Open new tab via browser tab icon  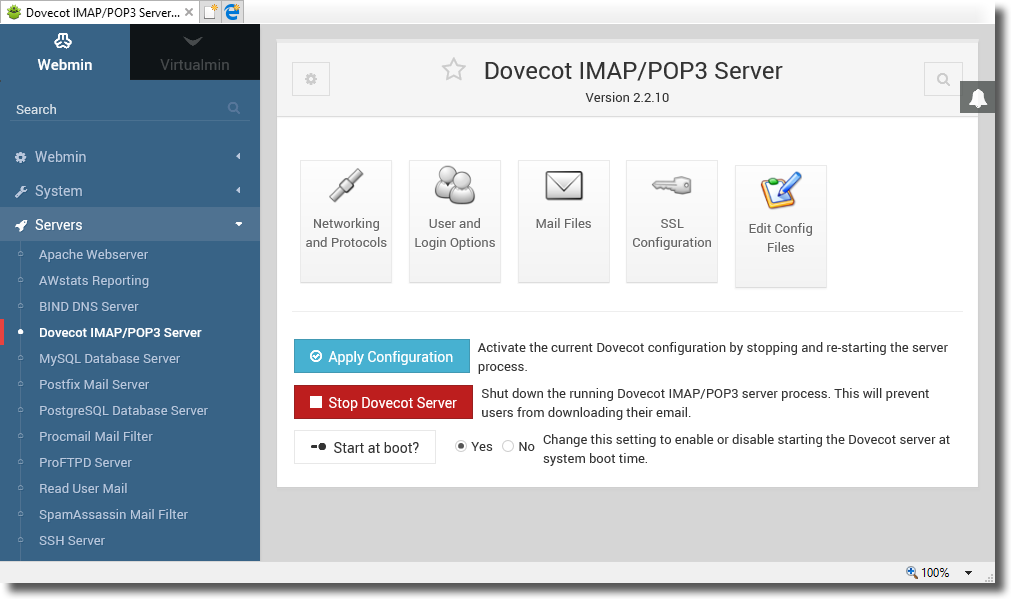(210, 12)
